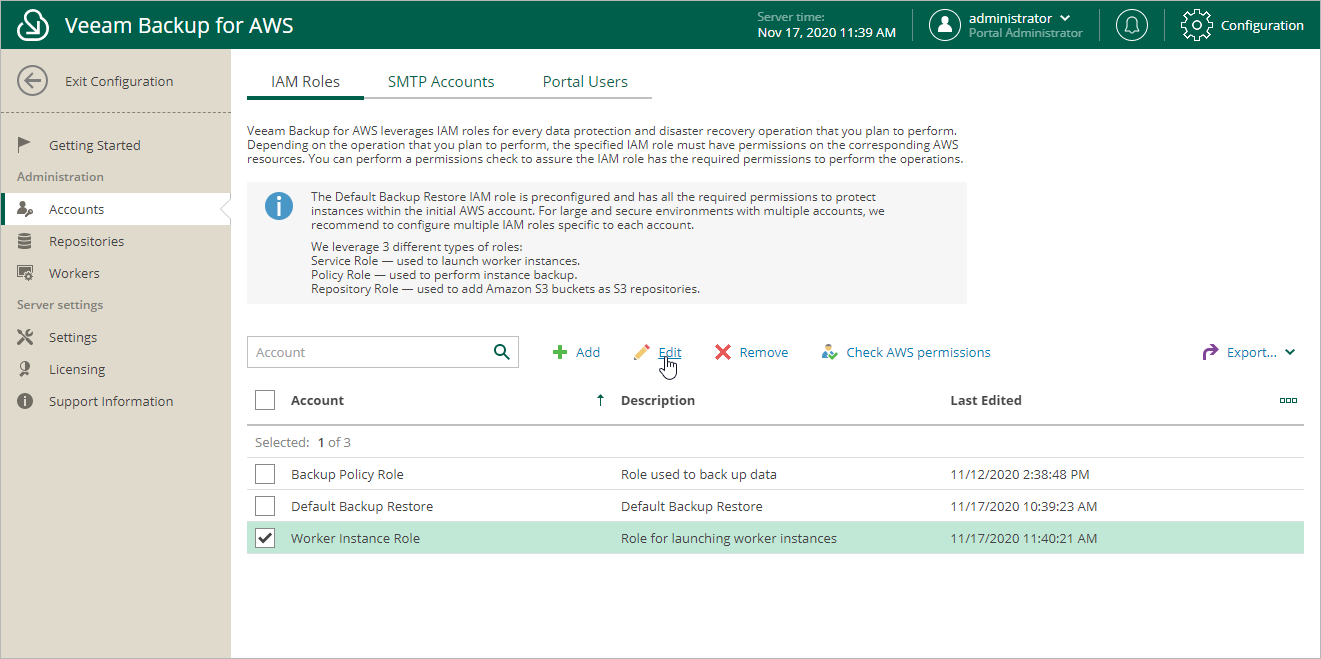Click the Getting Started flag icon
The image size is (1321, 659).
26,145
